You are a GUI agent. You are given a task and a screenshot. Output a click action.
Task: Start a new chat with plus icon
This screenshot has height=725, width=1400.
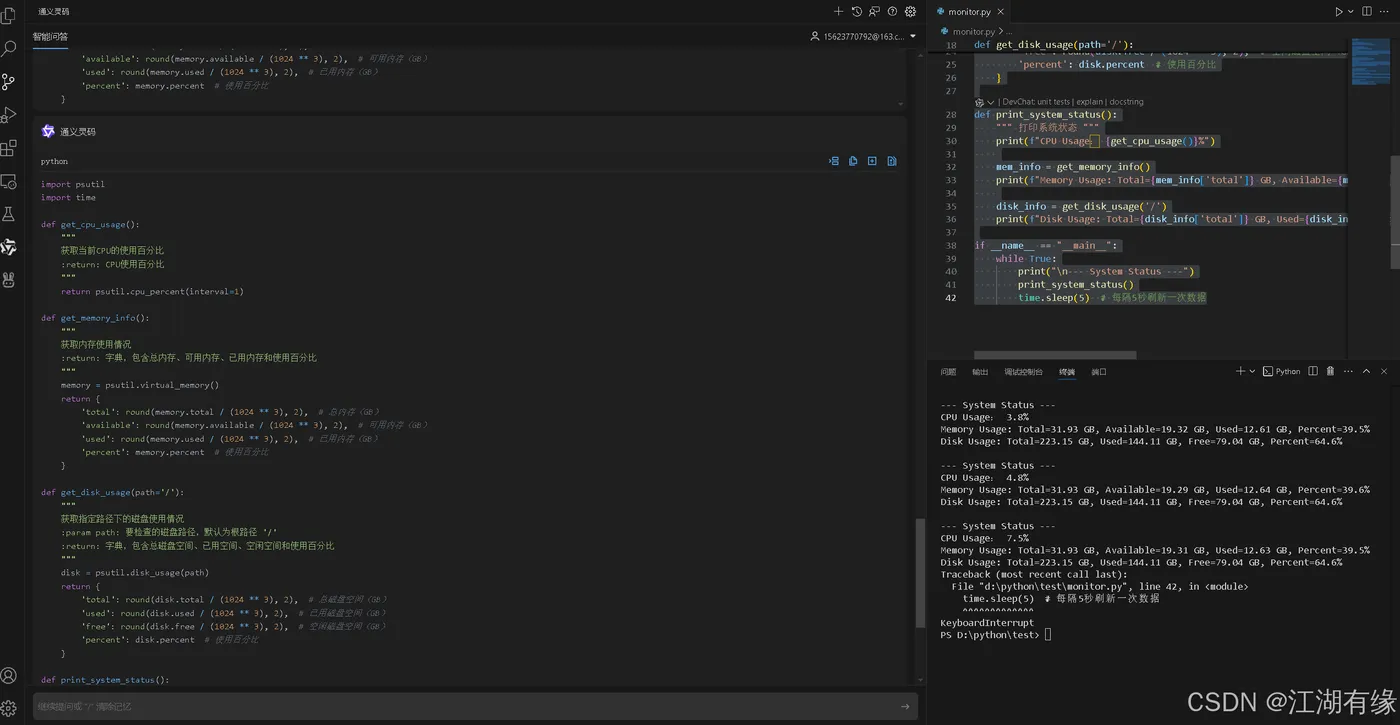838,12
